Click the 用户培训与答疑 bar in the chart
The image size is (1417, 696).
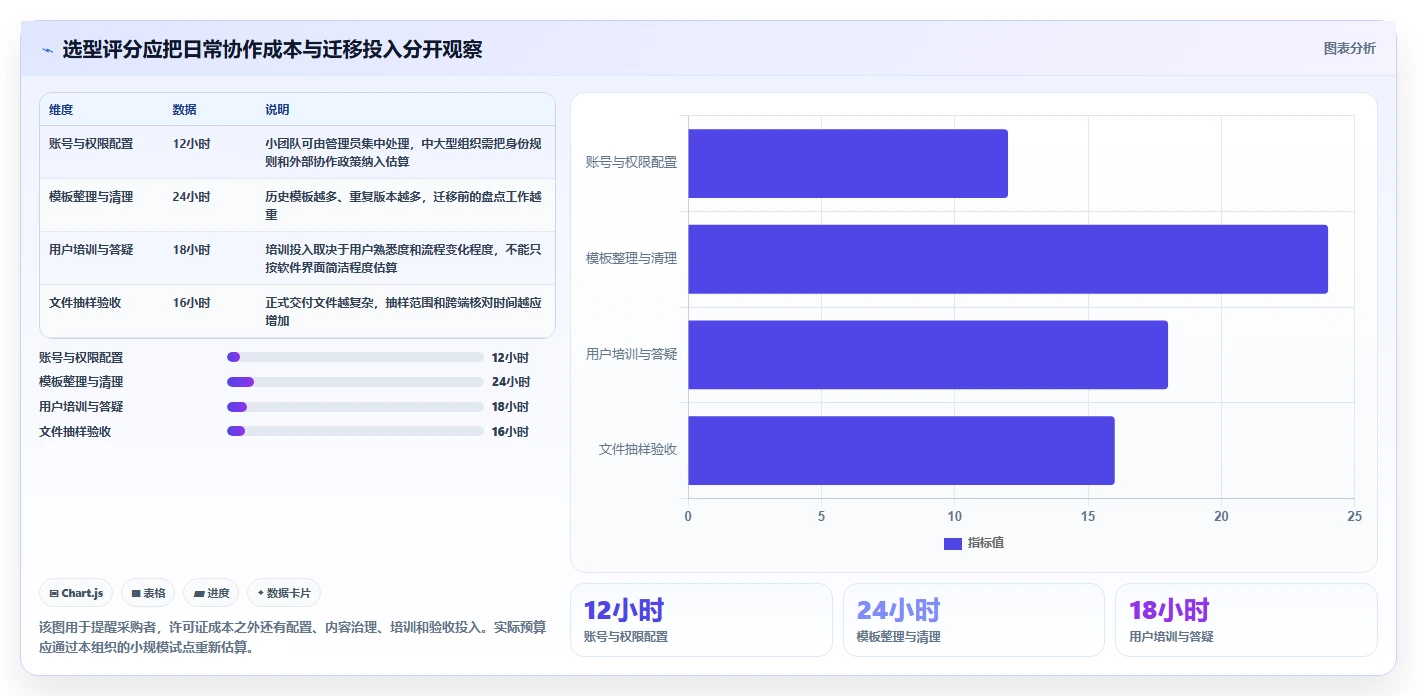click(928, 355)
